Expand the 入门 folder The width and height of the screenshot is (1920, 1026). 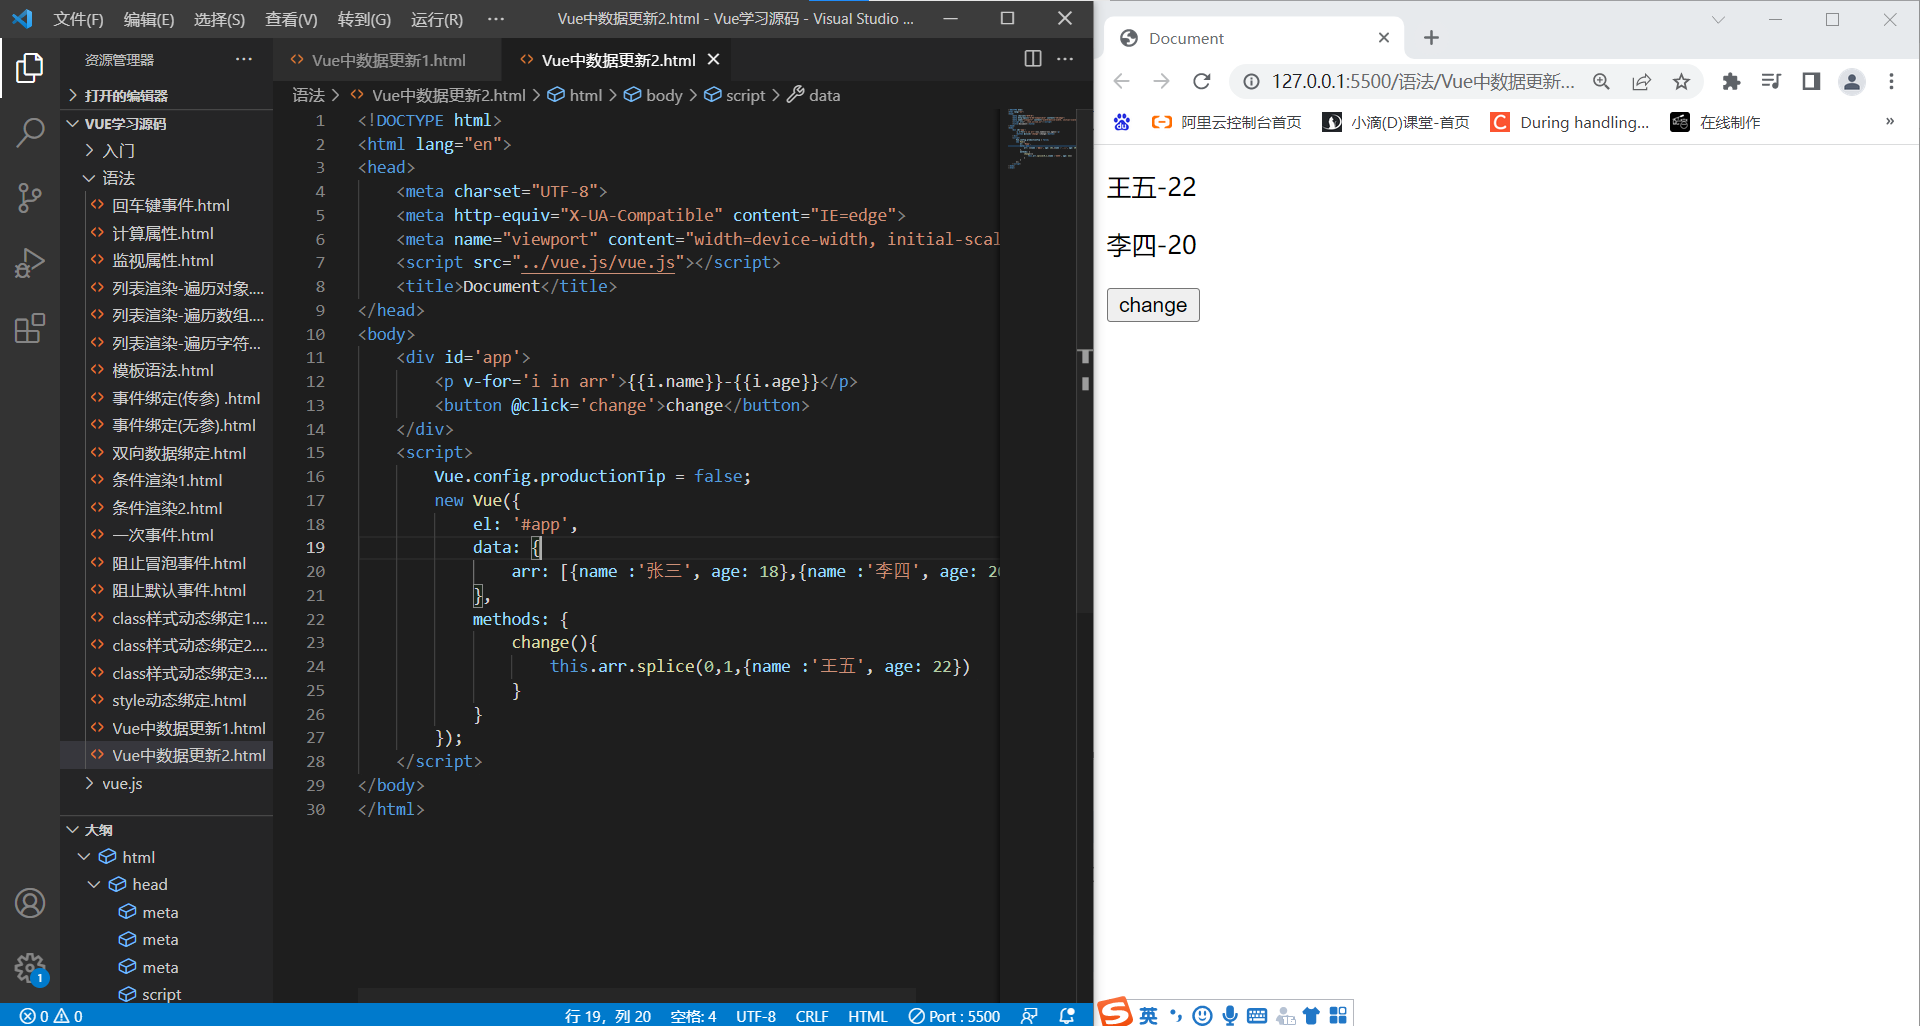[166, 150]
